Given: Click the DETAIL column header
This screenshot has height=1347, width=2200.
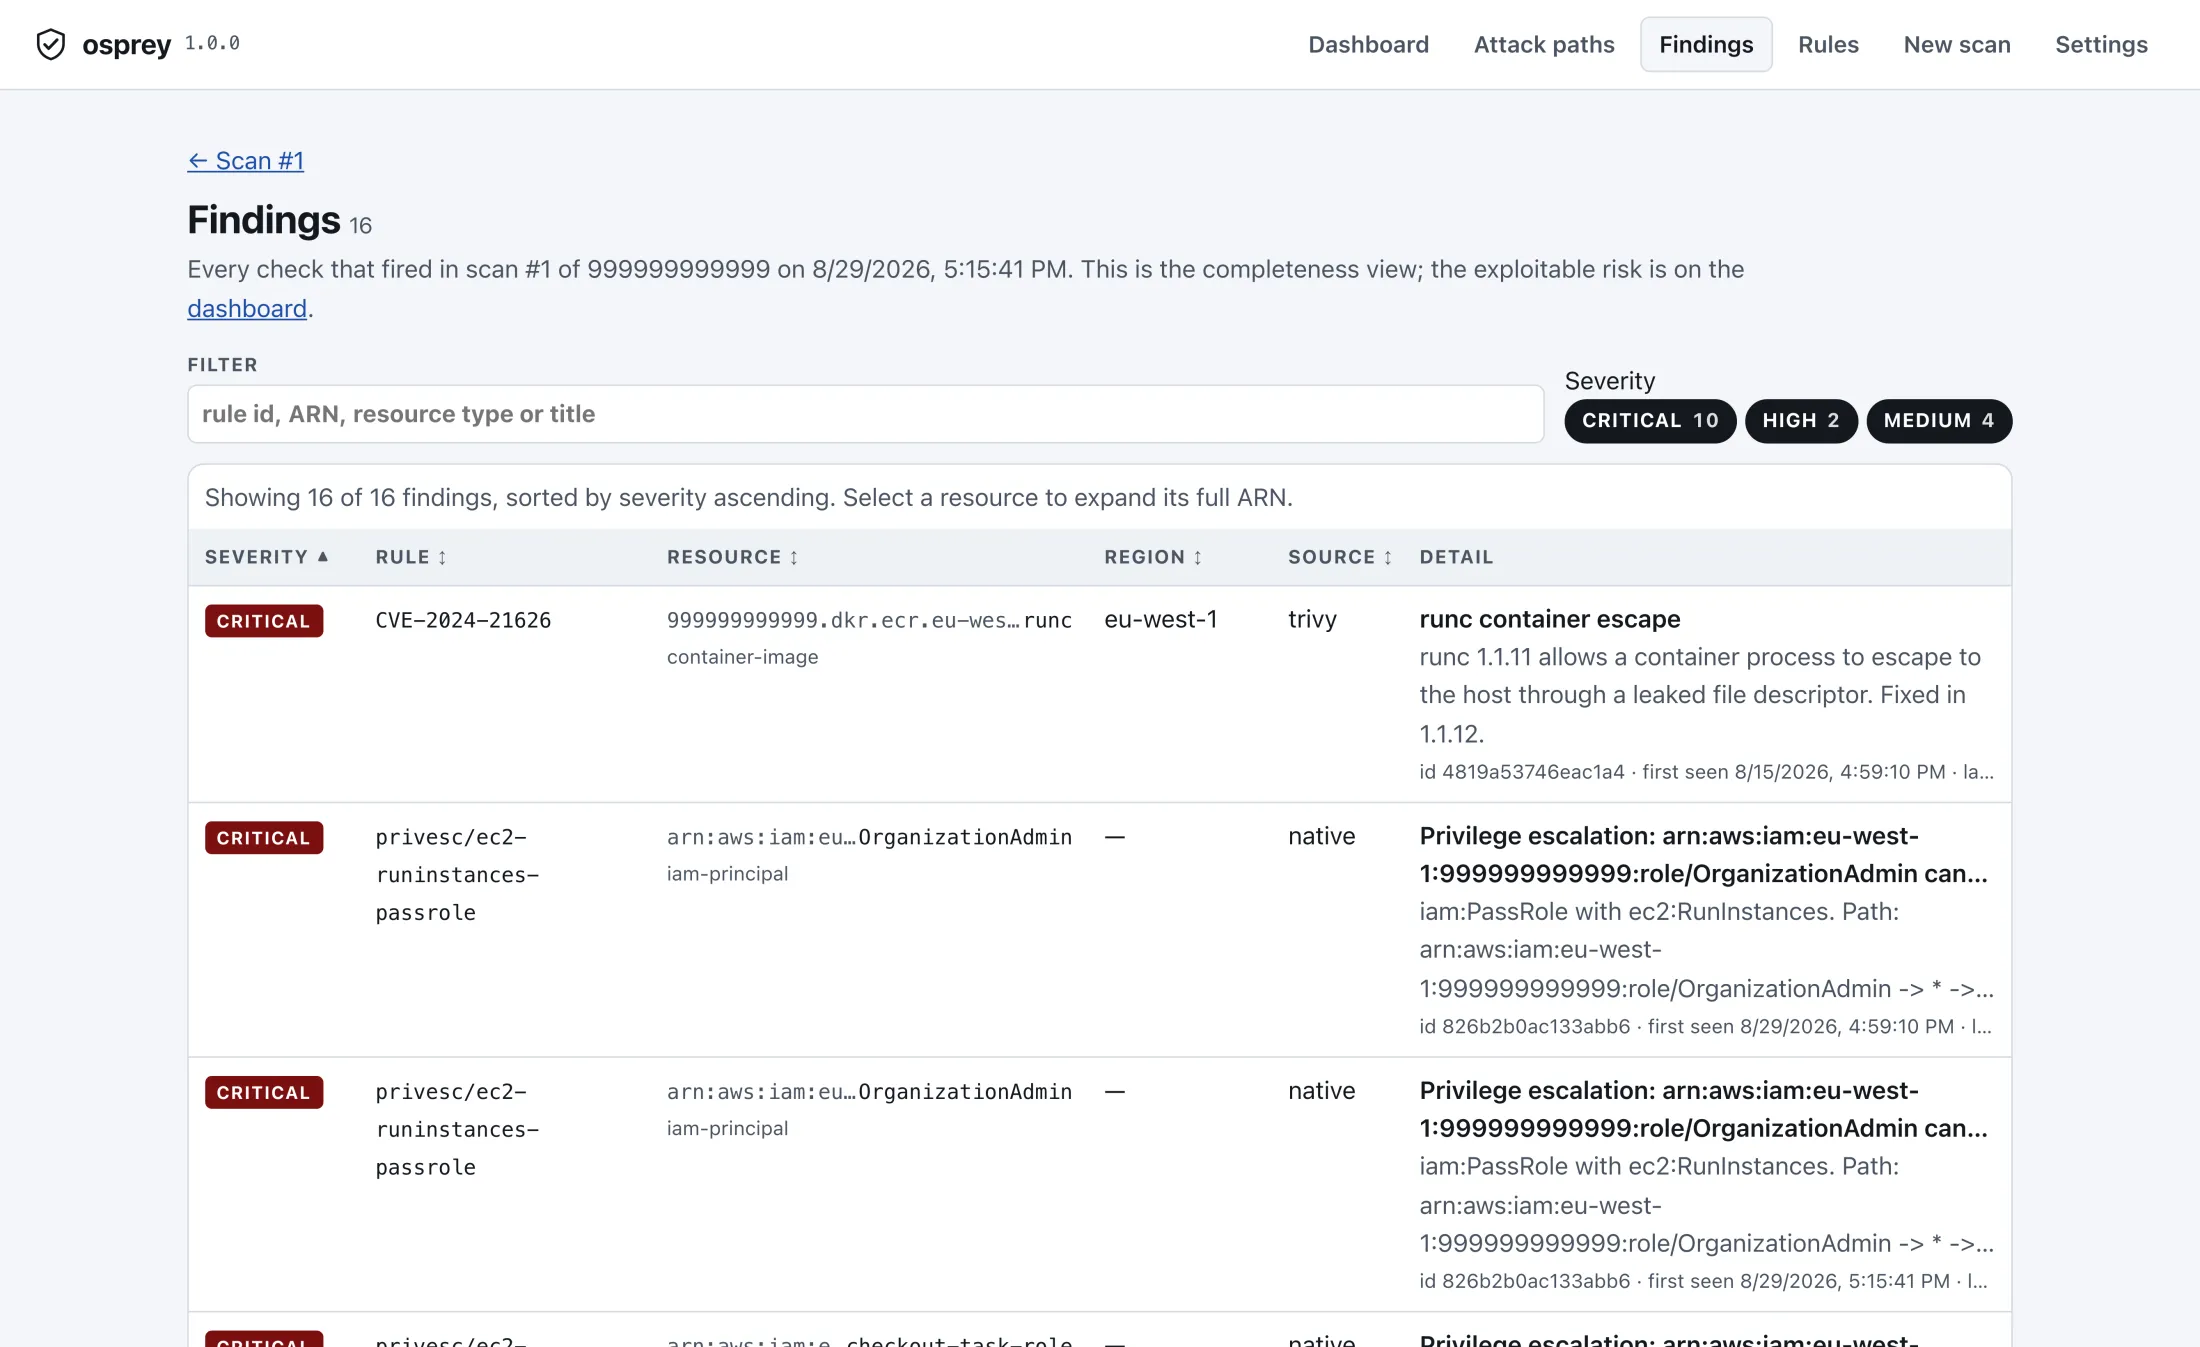Looking at the screenshot, I should 1455,557.
